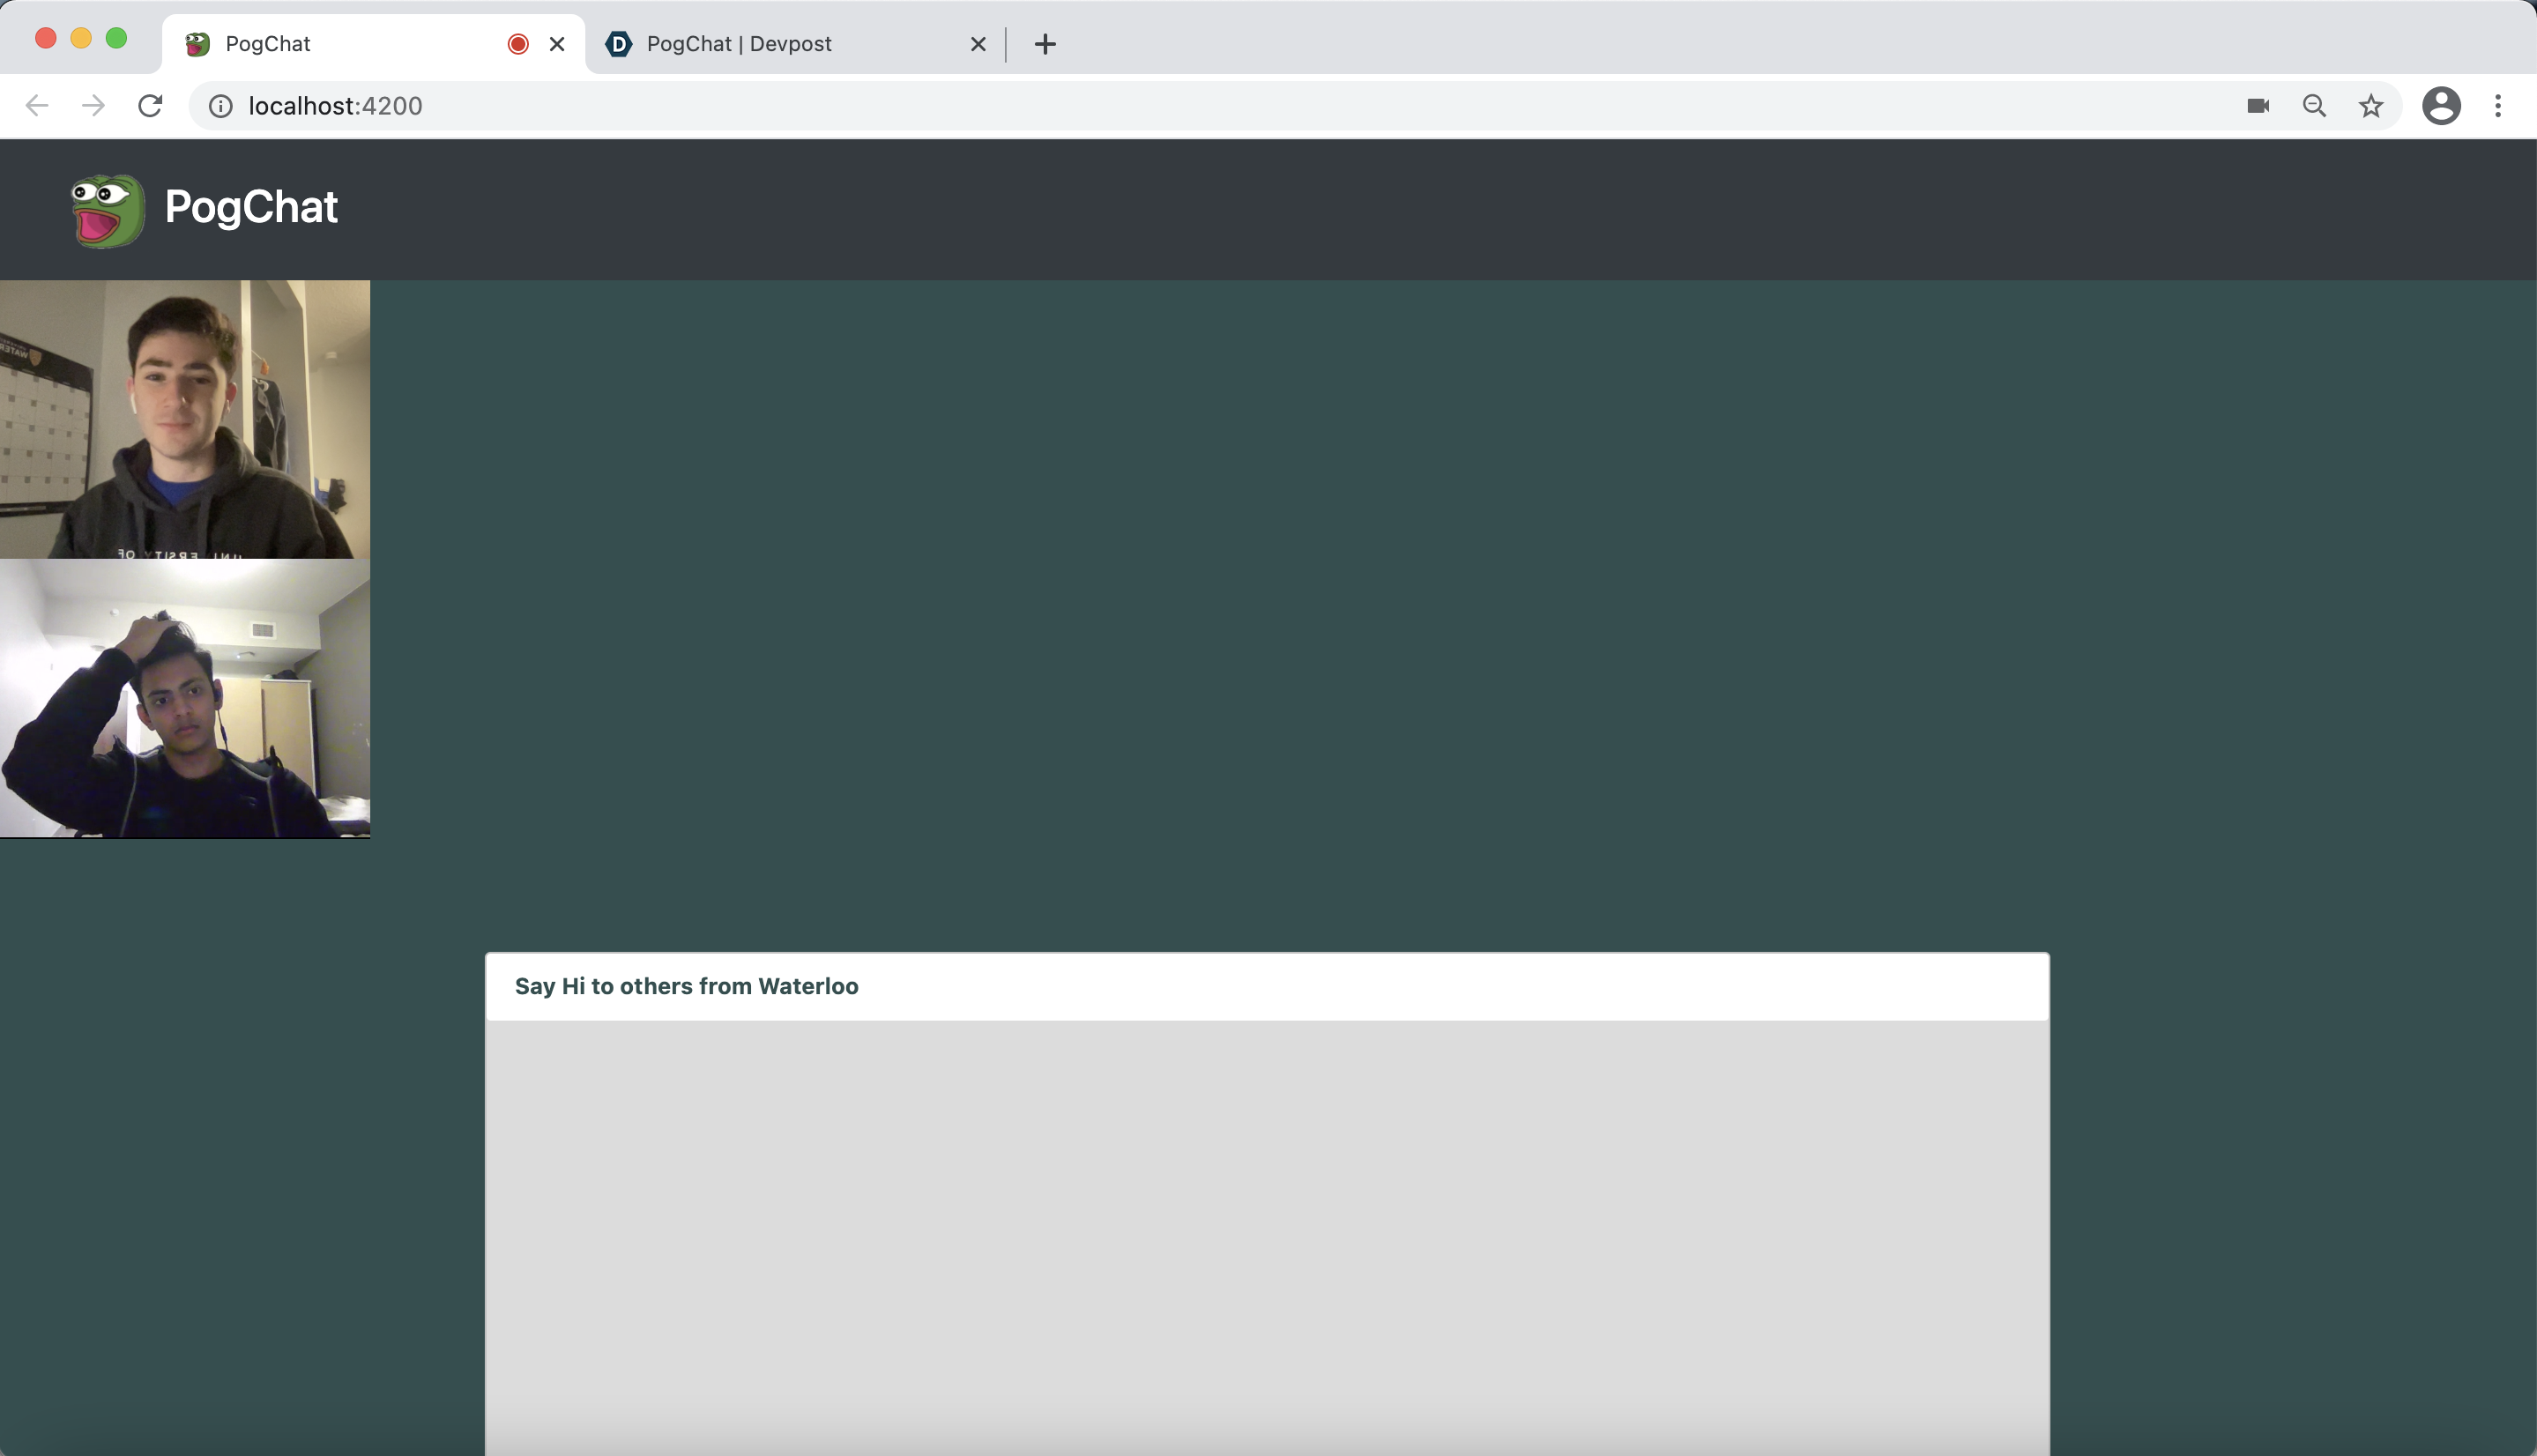Open the Chrome profile avatar
The image size is (2537, 1456).
click(x=2440, y=106)
